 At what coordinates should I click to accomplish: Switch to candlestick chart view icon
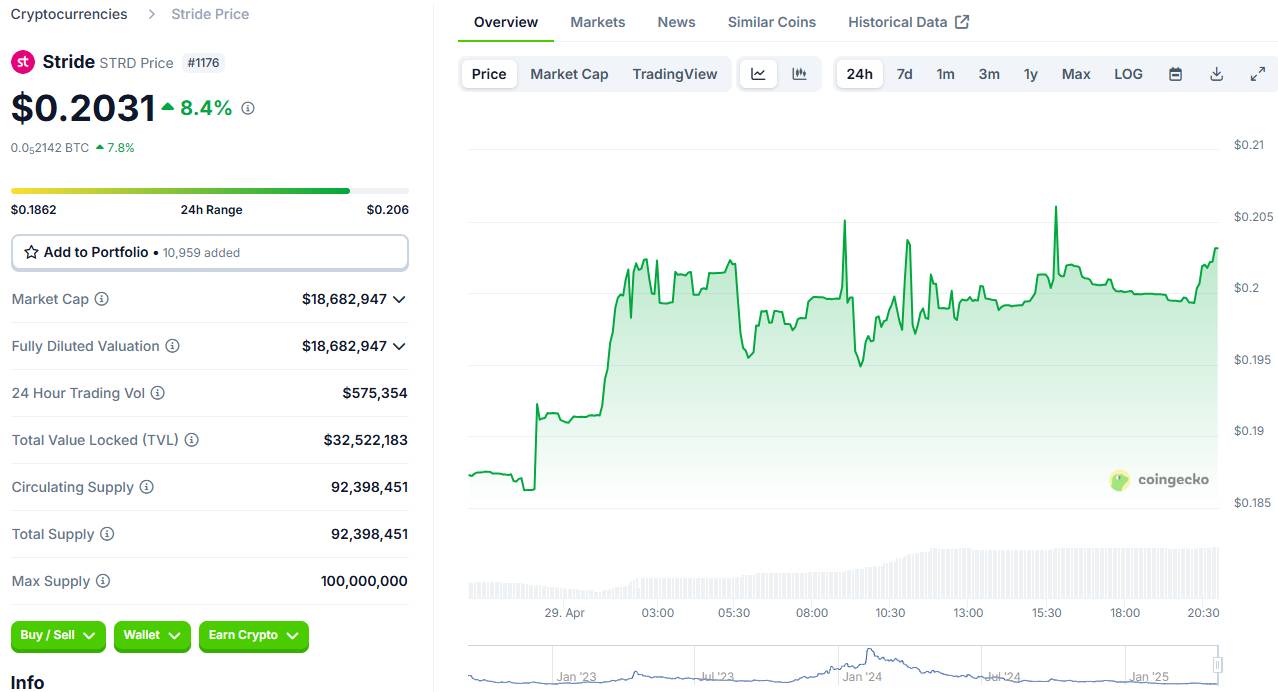pyautogui.click(x=799, y=74)
